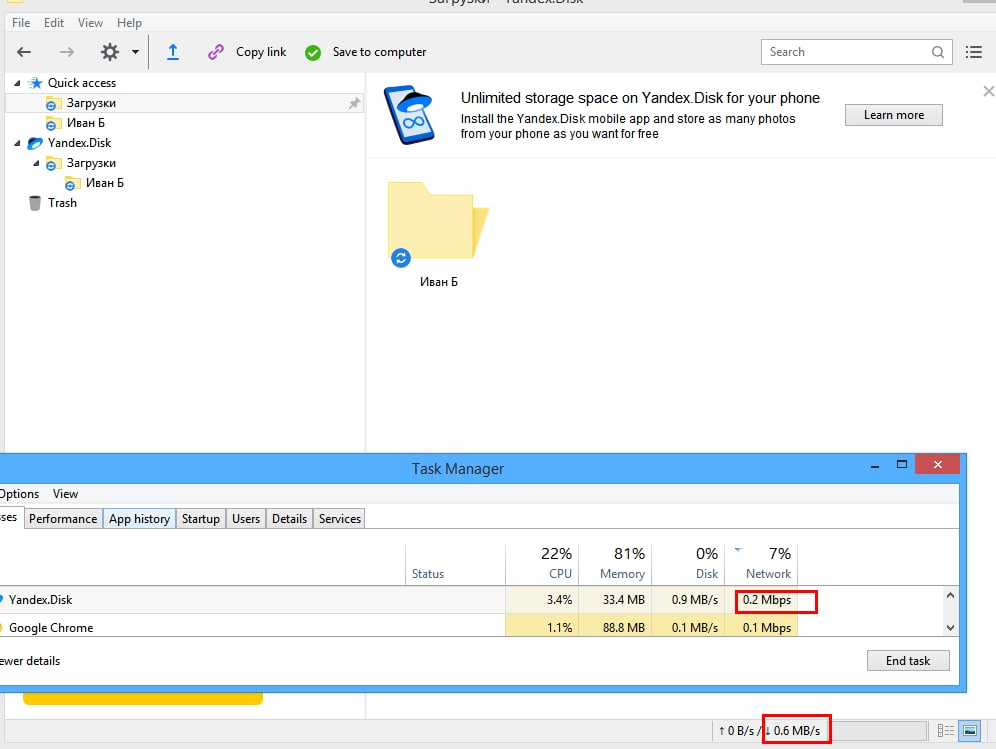996x749 pixels.
Task: Click End task button
Action: 908,661
